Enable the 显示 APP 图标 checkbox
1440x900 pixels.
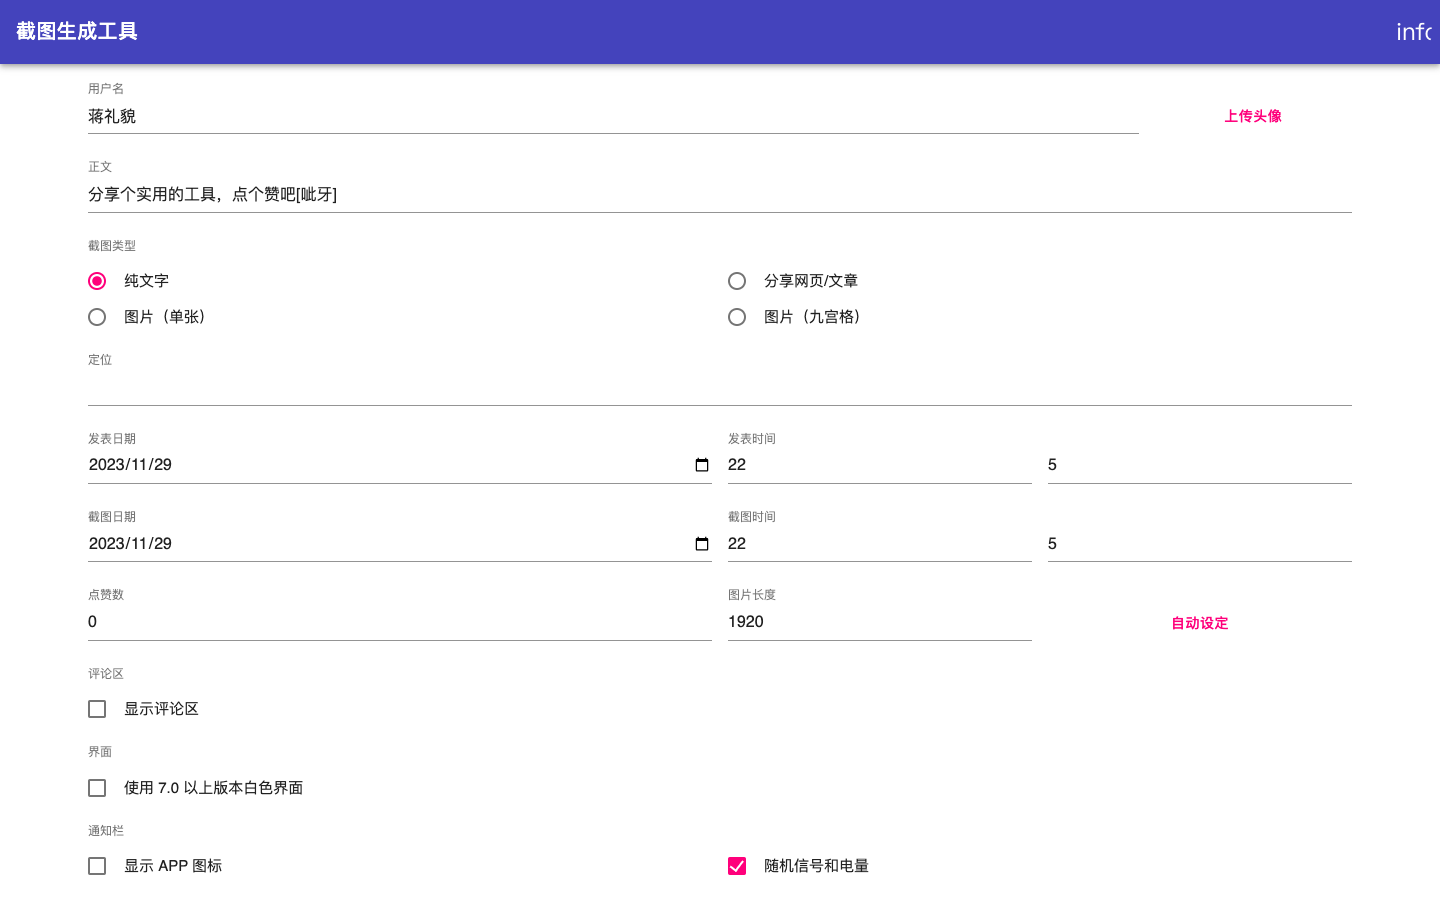pyautogui.click(x=97, y=866)
